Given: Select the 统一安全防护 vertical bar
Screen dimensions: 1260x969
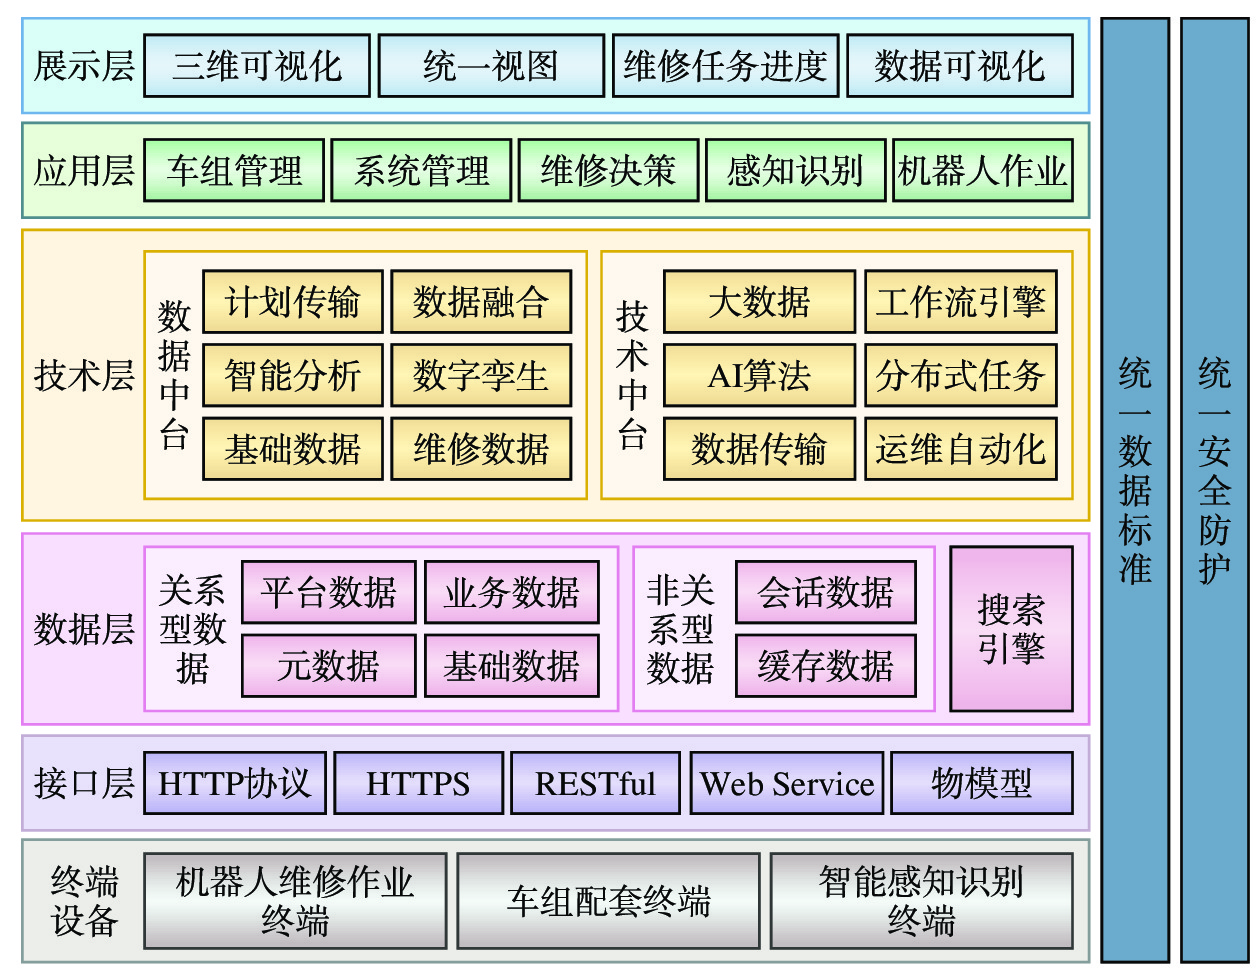Looking at the screenshot, I should point(1214,490).
